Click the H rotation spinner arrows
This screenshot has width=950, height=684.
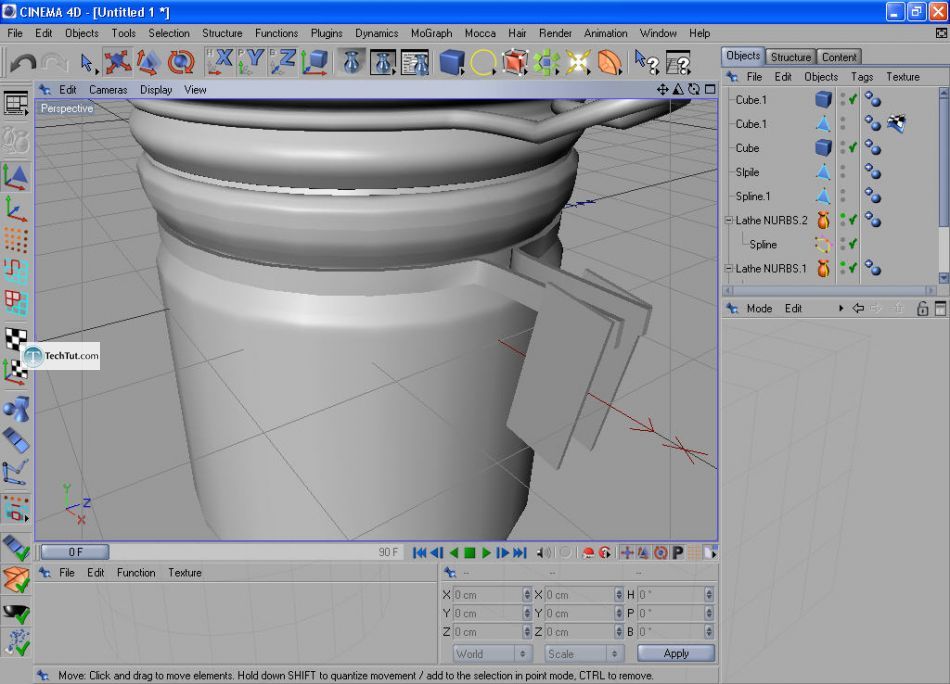coord(709,595)
